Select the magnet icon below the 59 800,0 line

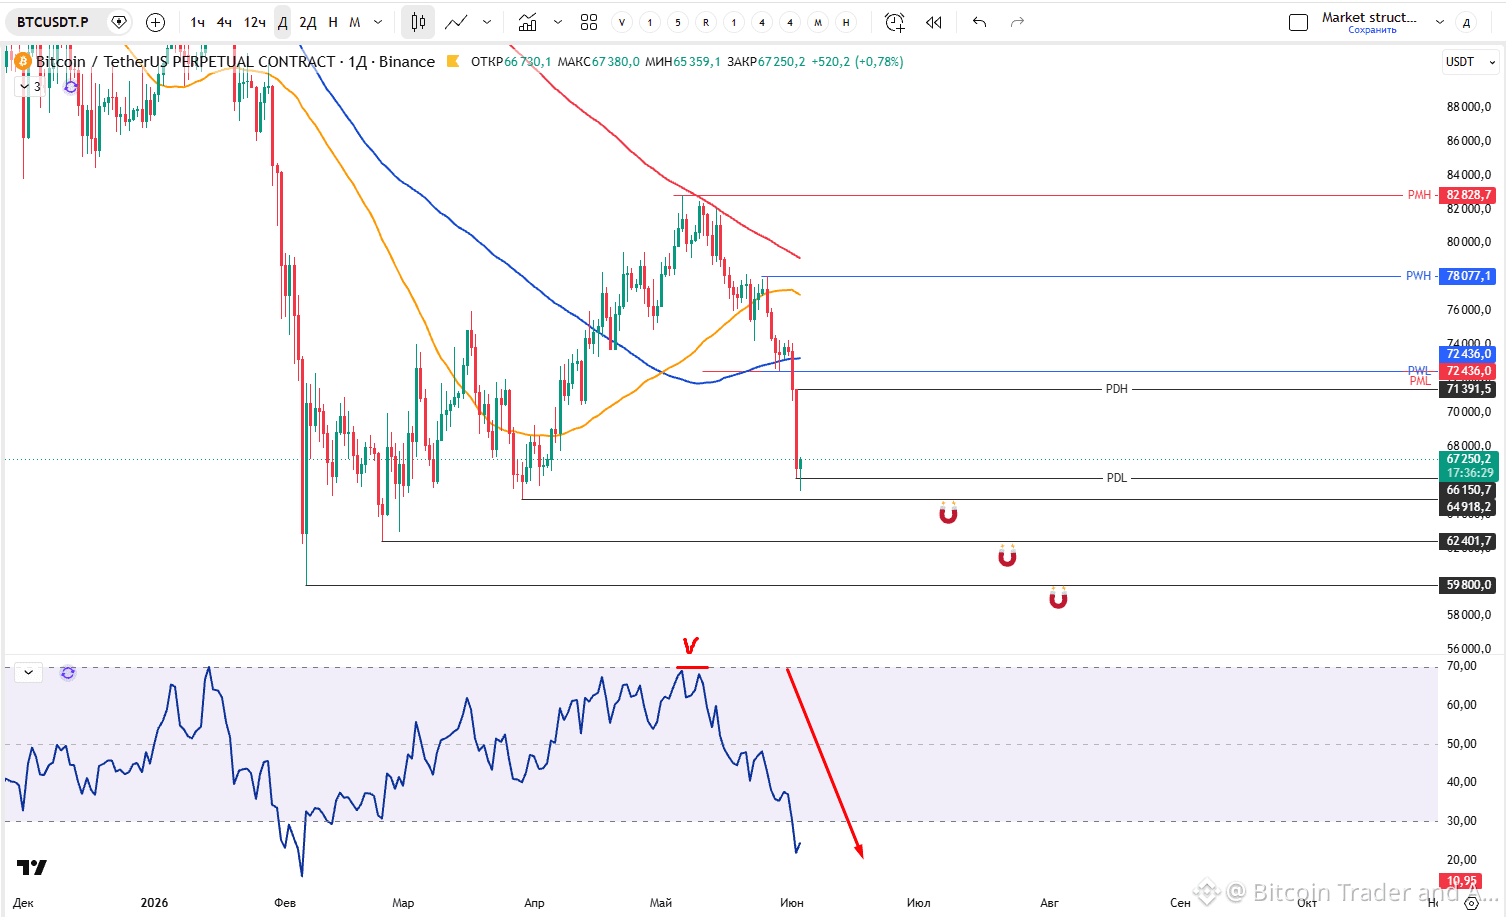click(x=1058, y=598)
